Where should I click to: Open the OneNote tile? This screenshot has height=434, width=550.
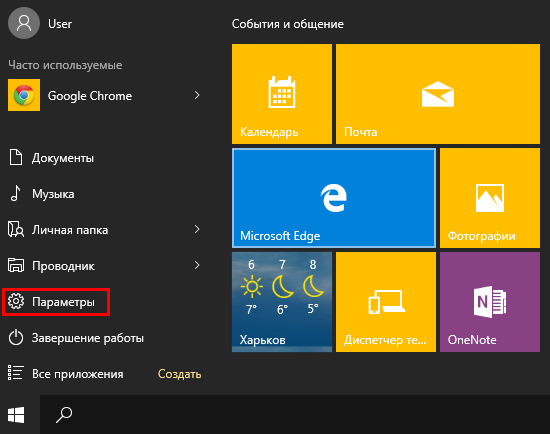(490, 302)
